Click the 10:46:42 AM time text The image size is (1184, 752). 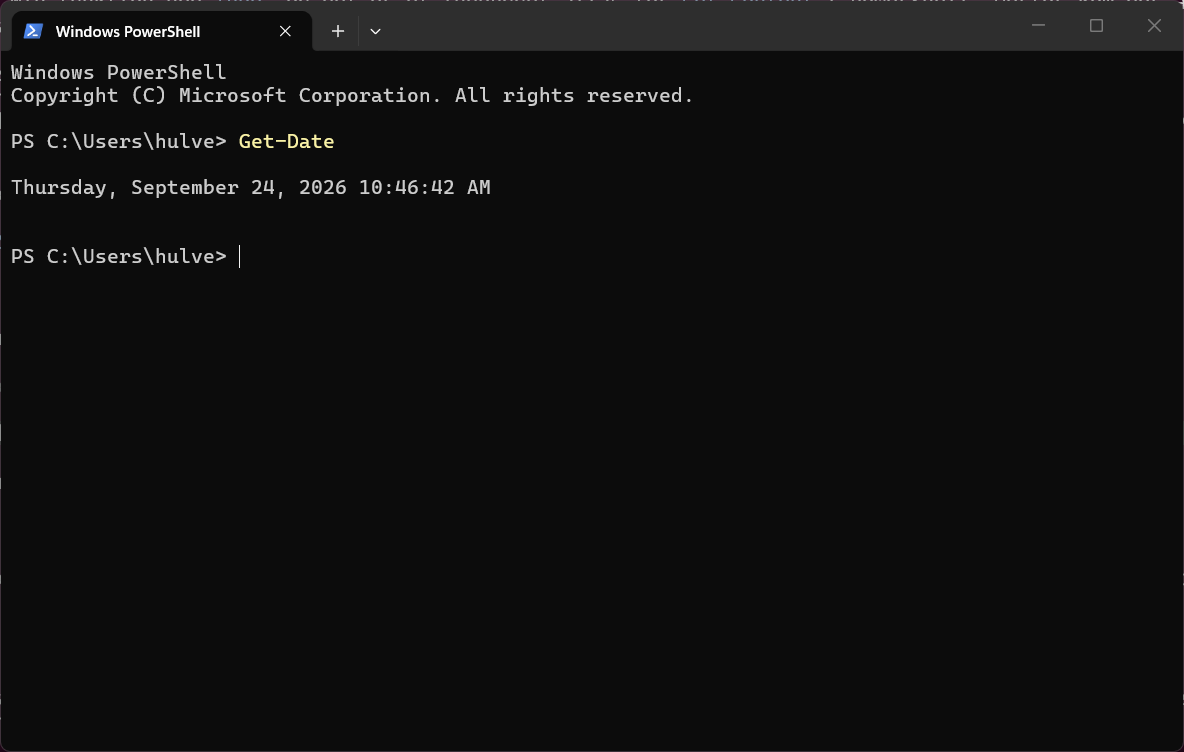(424, 187)
